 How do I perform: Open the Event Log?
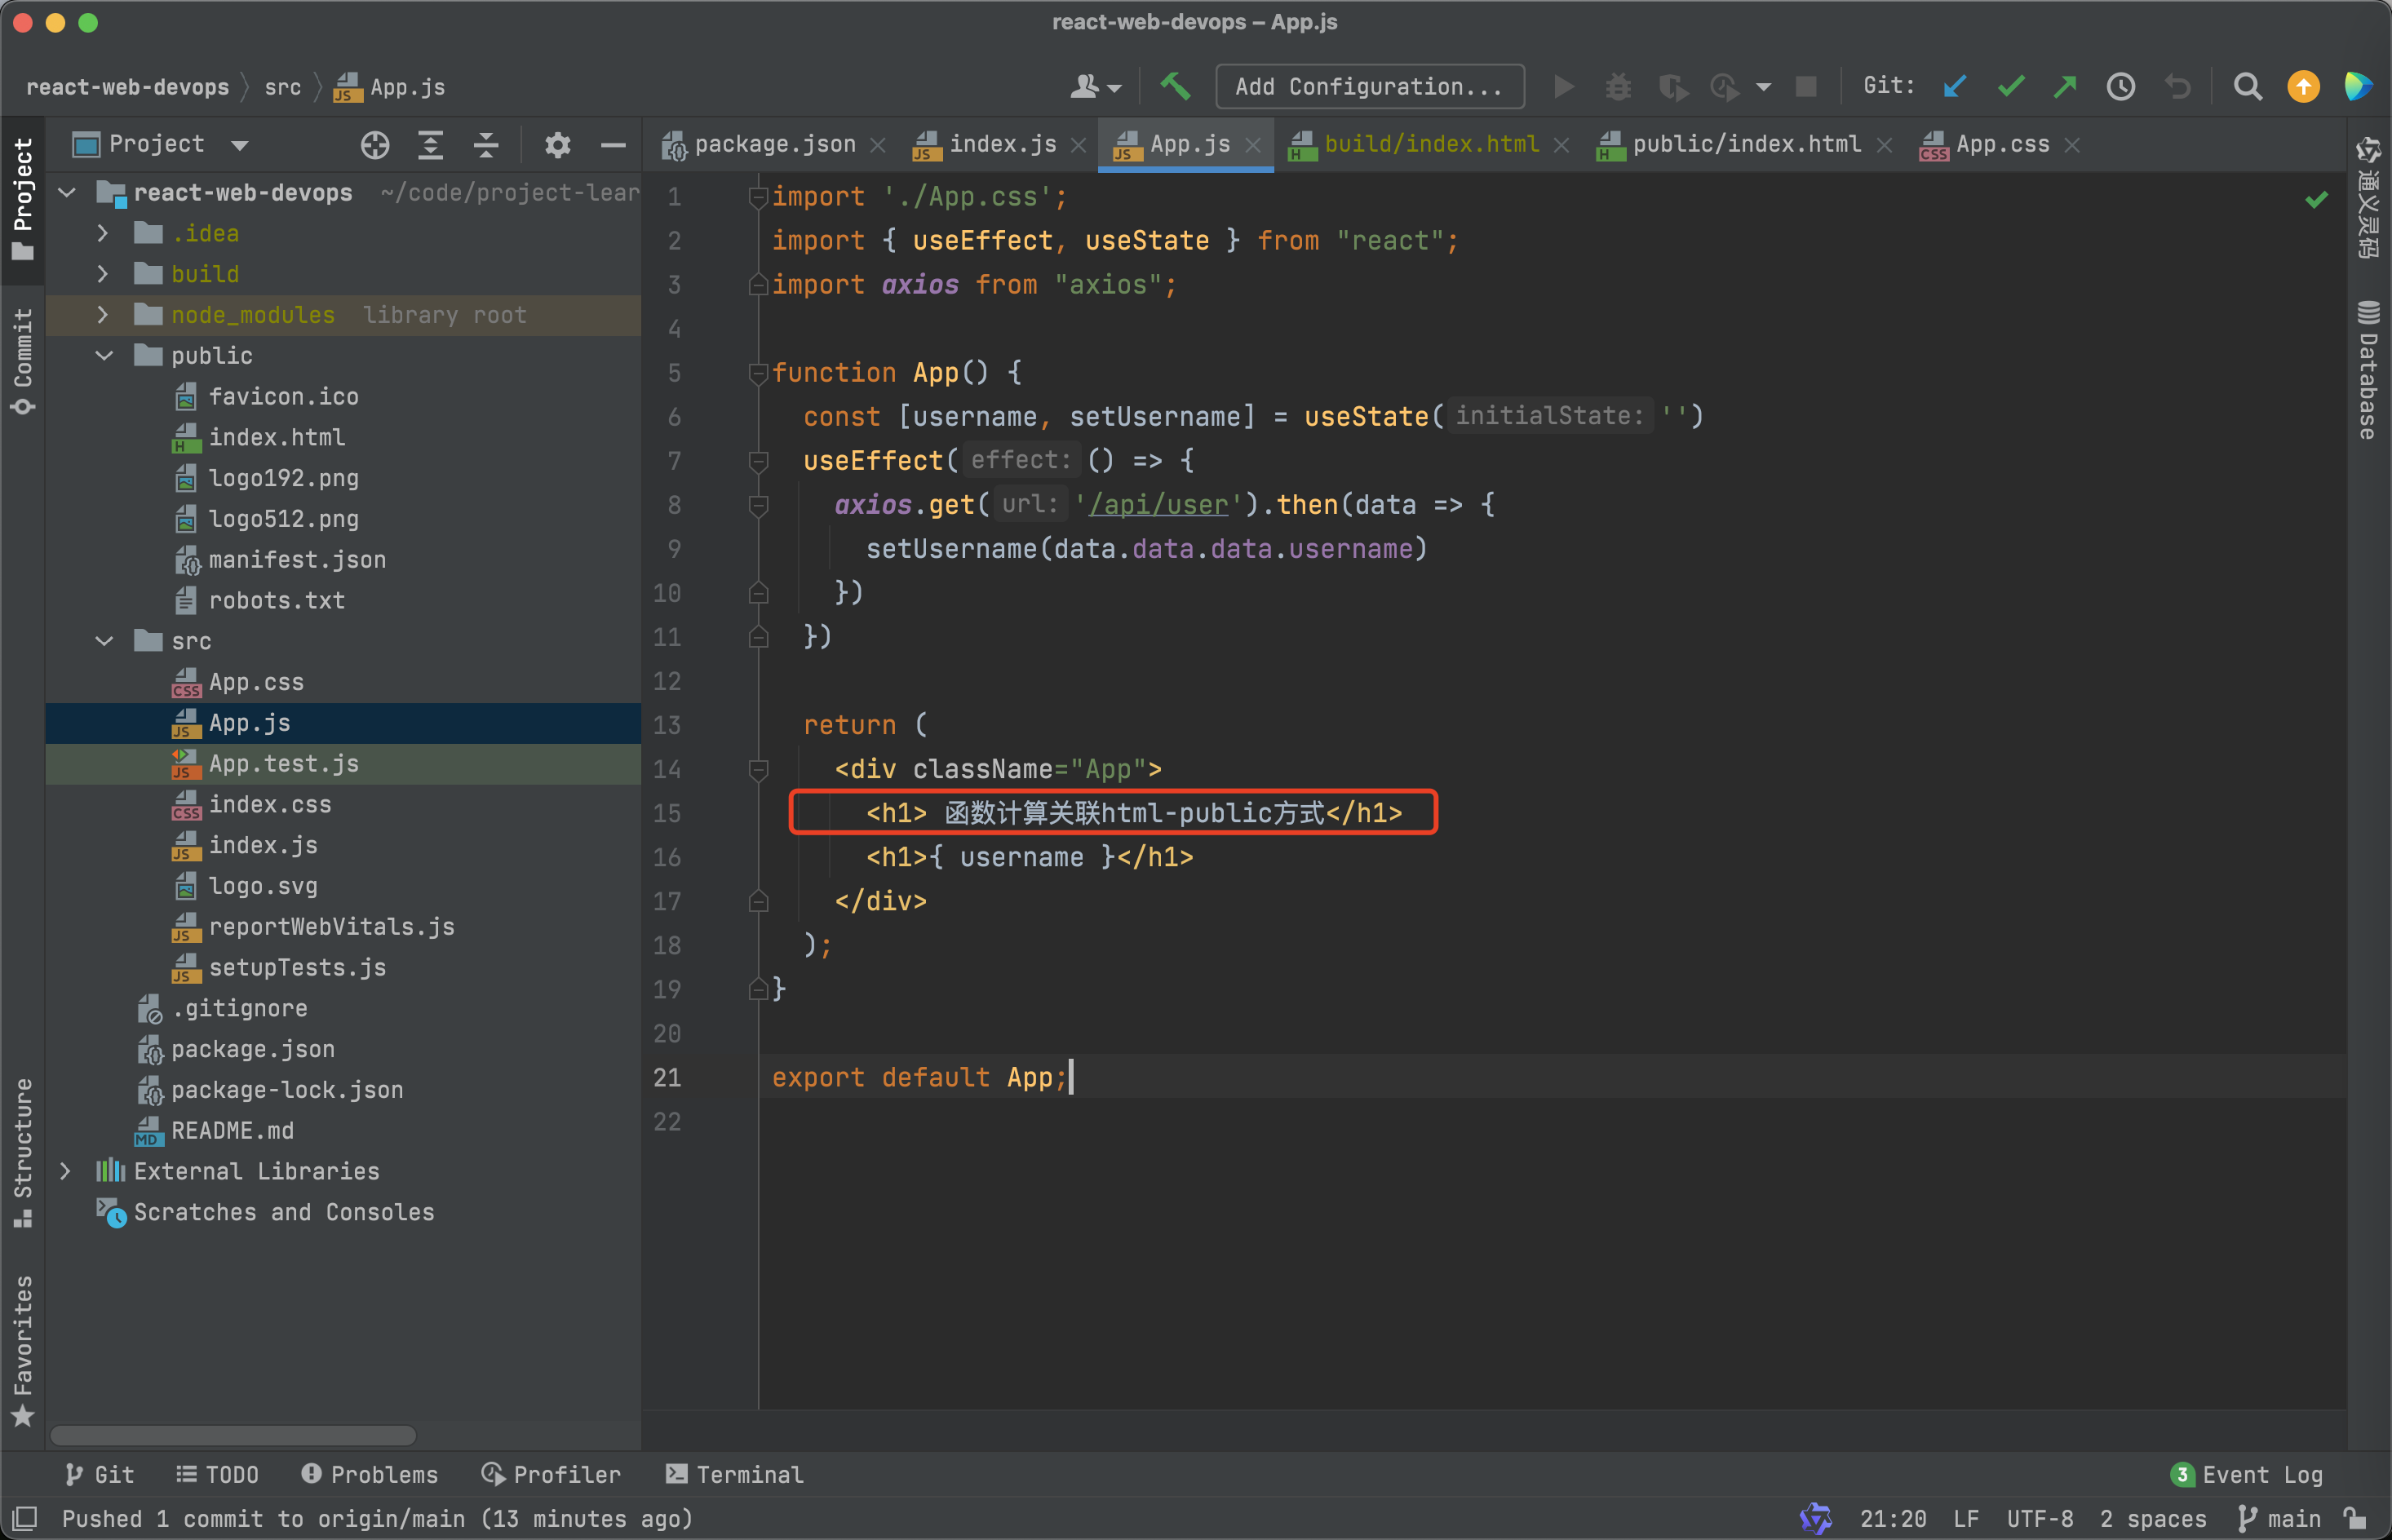coord(2246,1474)
